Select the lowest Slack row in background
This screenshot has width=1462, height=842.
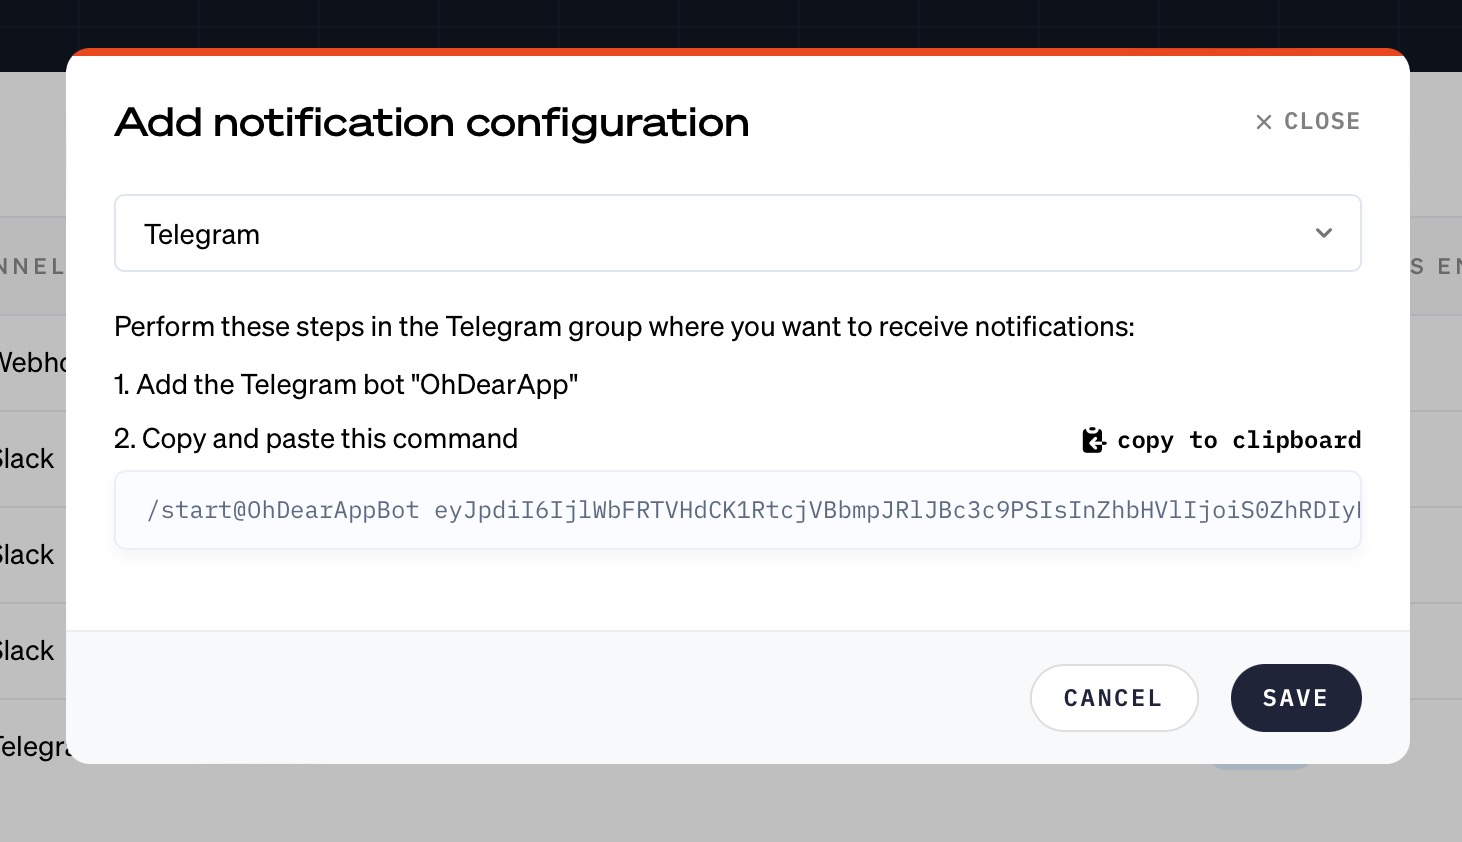point(28,651)
